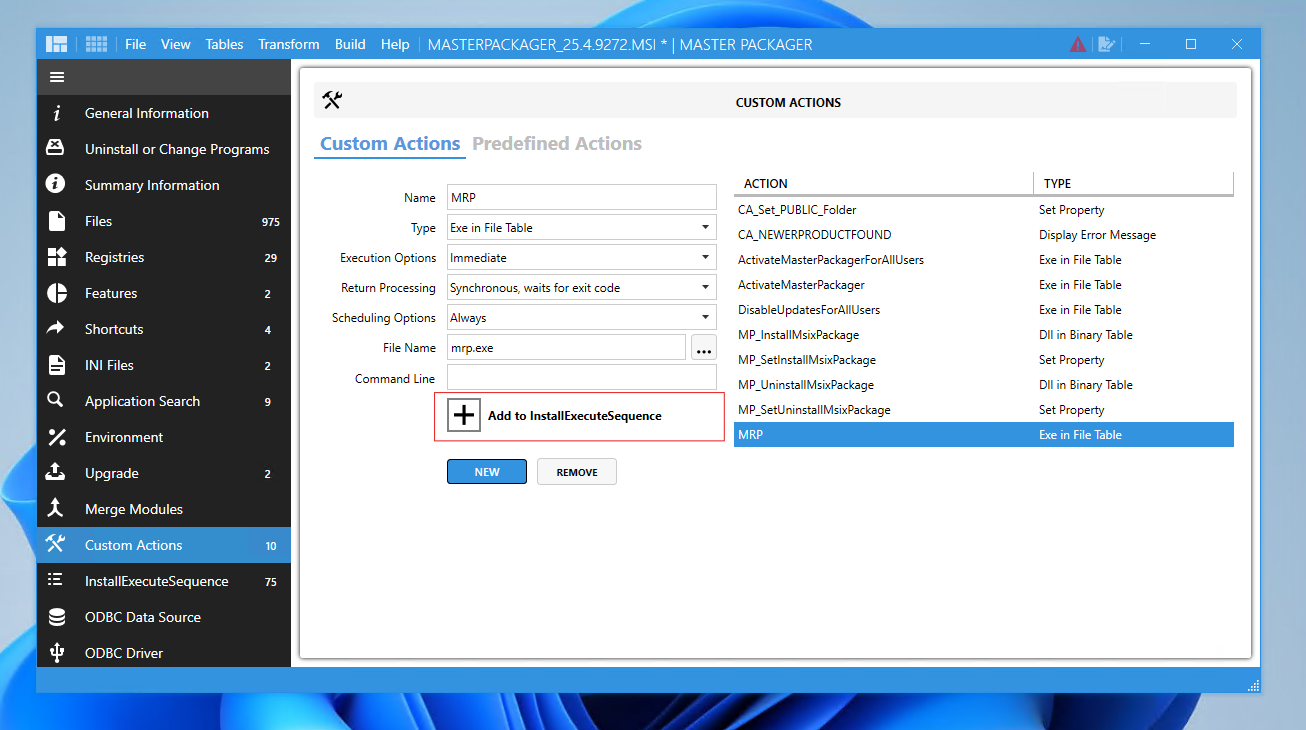The height and width of the screenshot is (730, 1306).
Task: Open the Tables menu
Action: (x=224, y=44)
